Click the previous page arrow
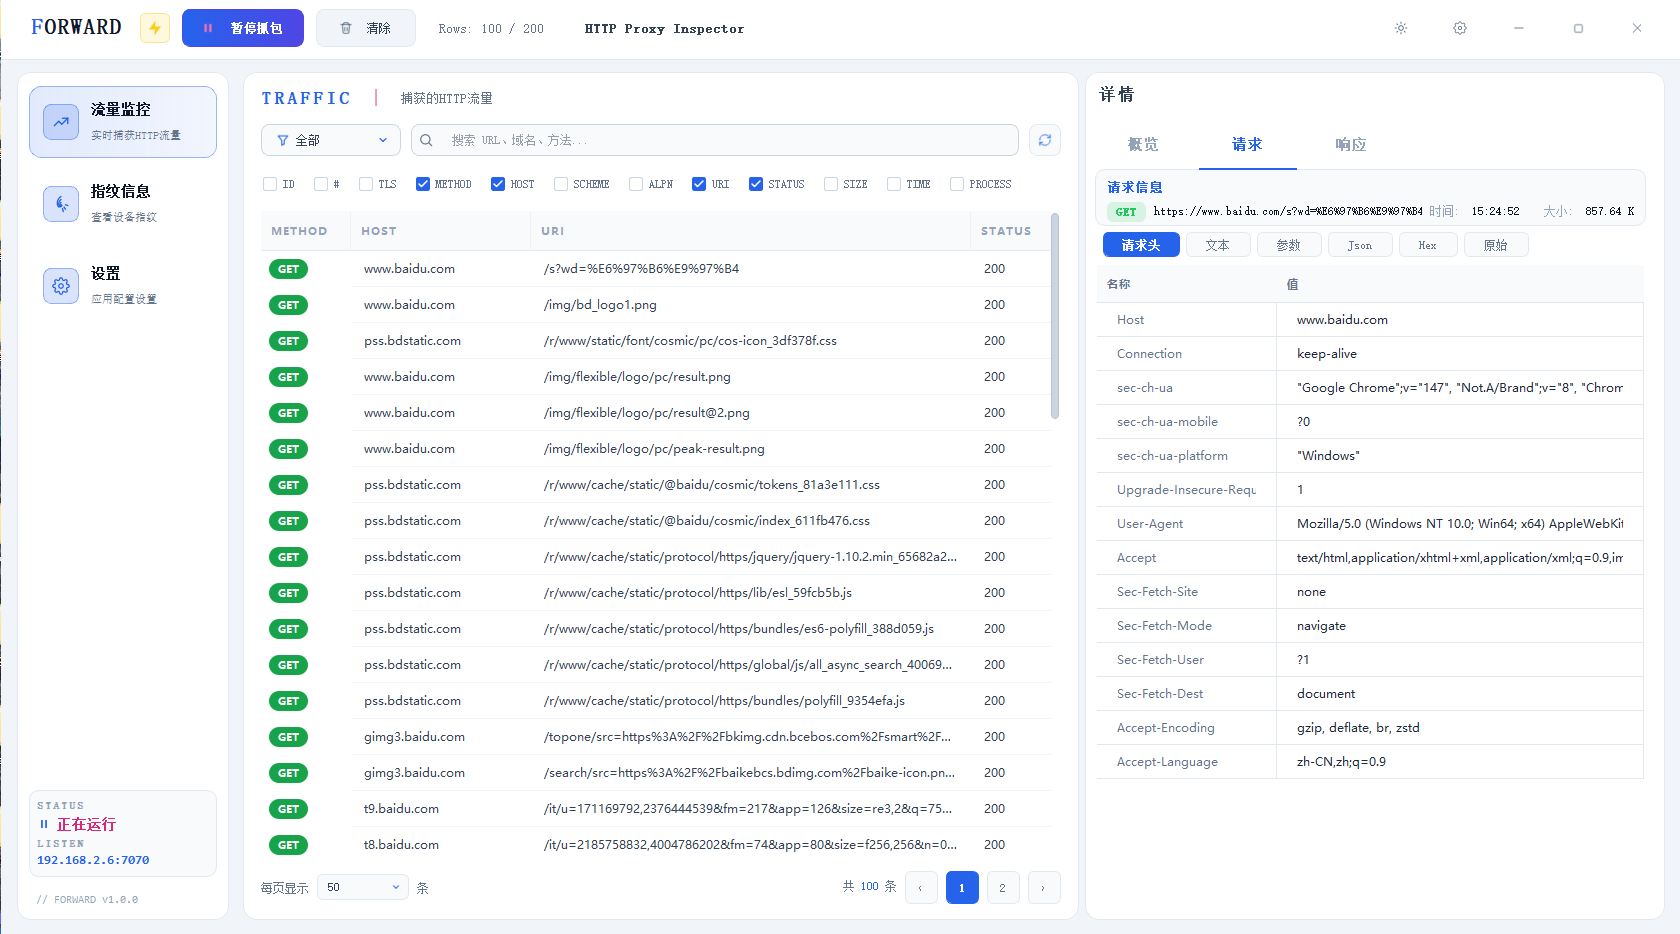The height and width of the screenshot is (934, 1680). (x=921, y=888)
